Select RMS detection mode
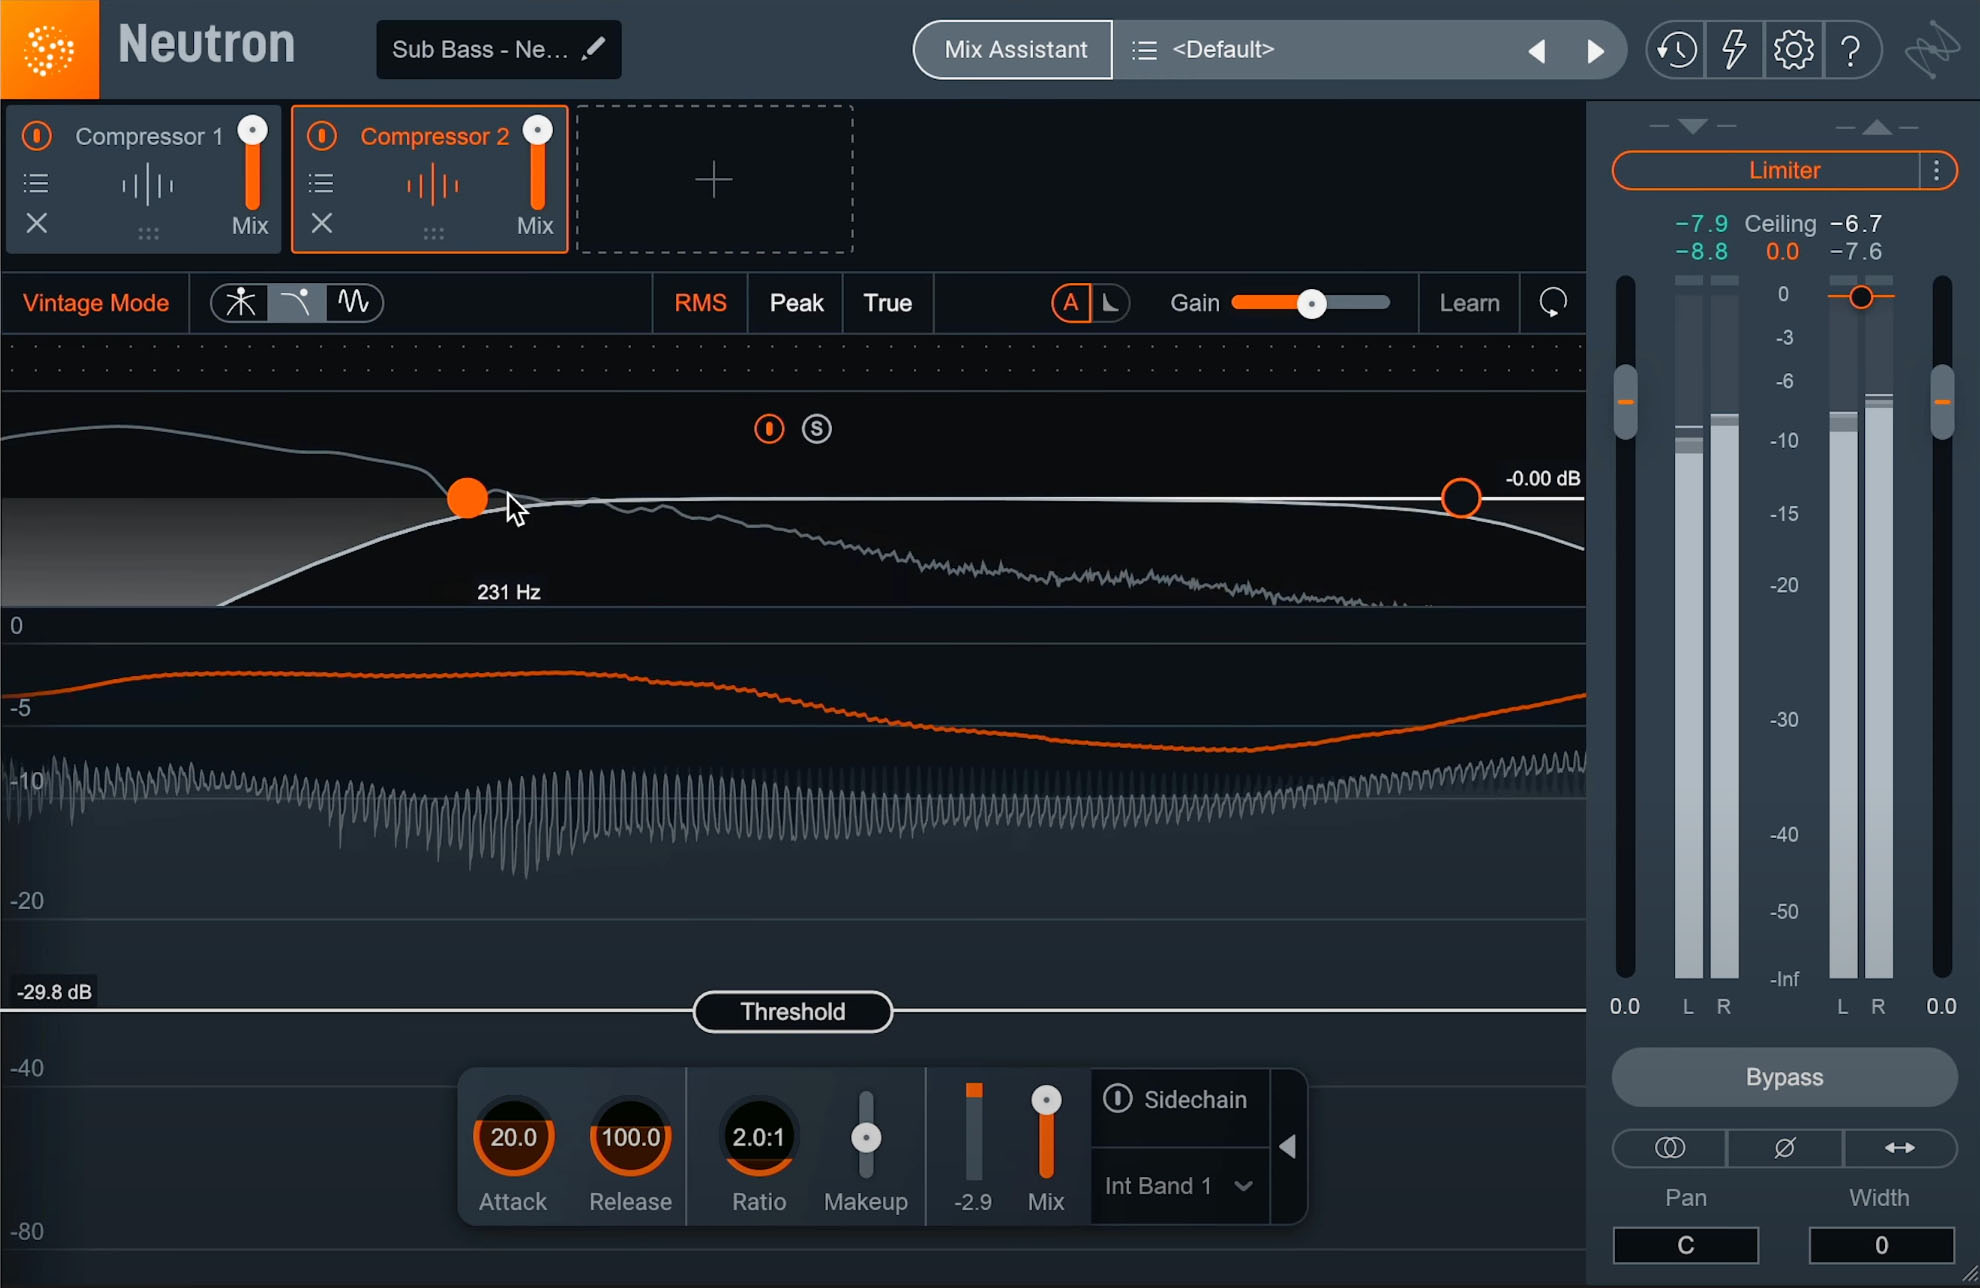This screenshot has width=1980, height=1288. 700,303
